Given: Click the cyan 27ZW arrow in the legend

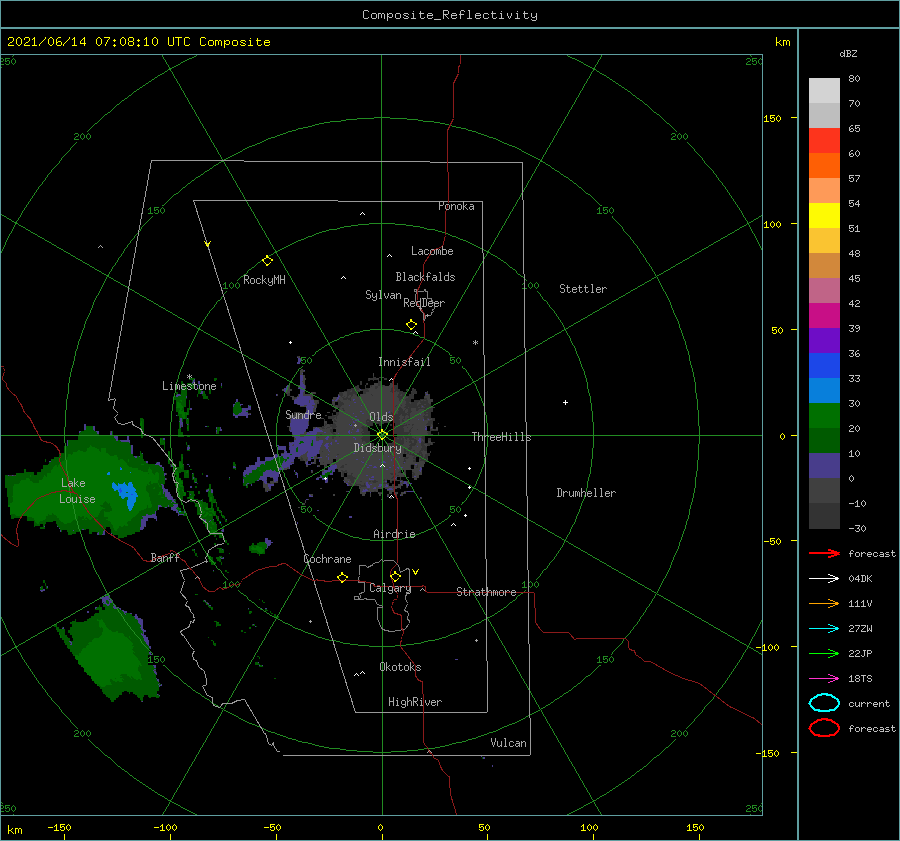Looking at the screenshot, I should 824,629.
